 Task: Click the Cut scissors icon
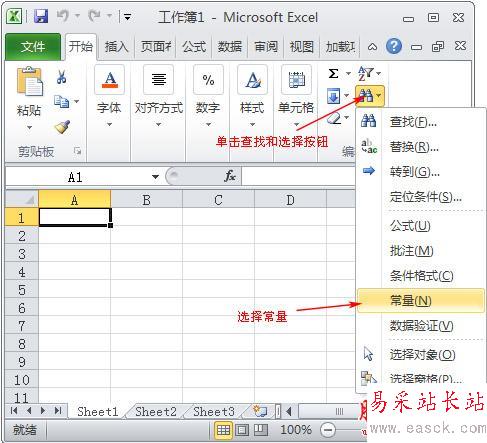coord(61,77)
